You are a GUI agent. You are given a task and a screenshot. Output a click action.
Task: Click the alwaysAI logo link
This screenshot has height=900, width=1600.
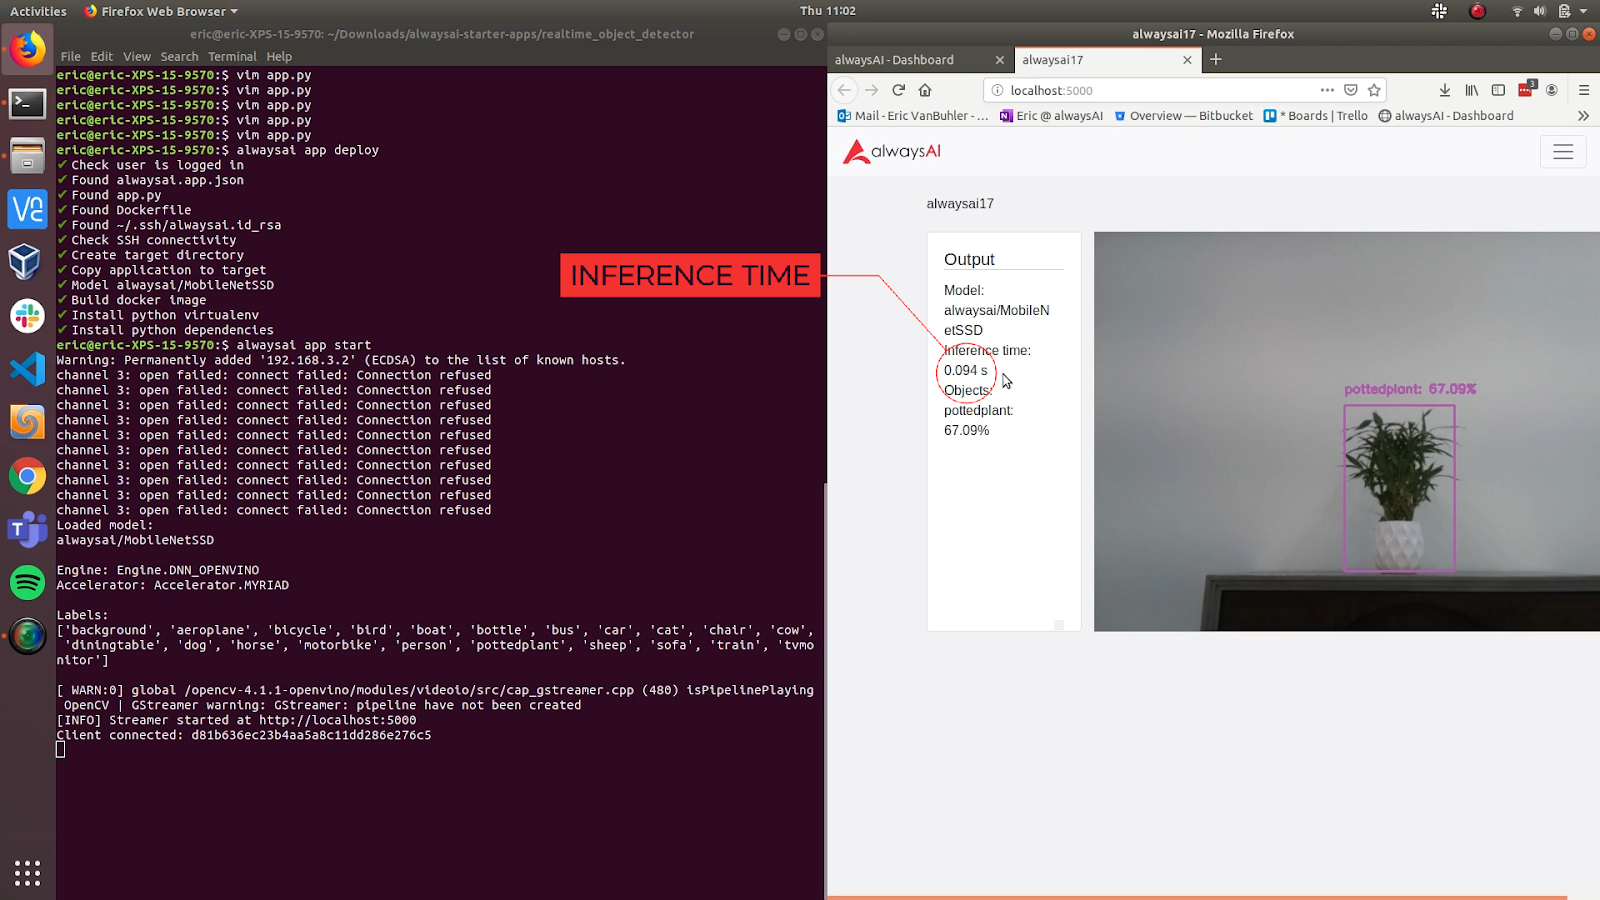coord(891,152)
